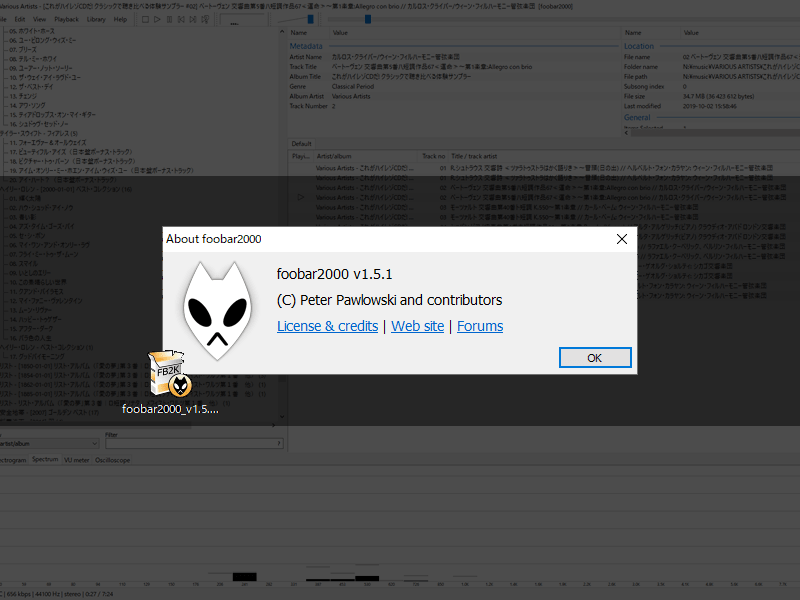Click OK to close the About dialog
Image resolution: width=800 pixels, height=600 pixels.
(x=595, y=357)
